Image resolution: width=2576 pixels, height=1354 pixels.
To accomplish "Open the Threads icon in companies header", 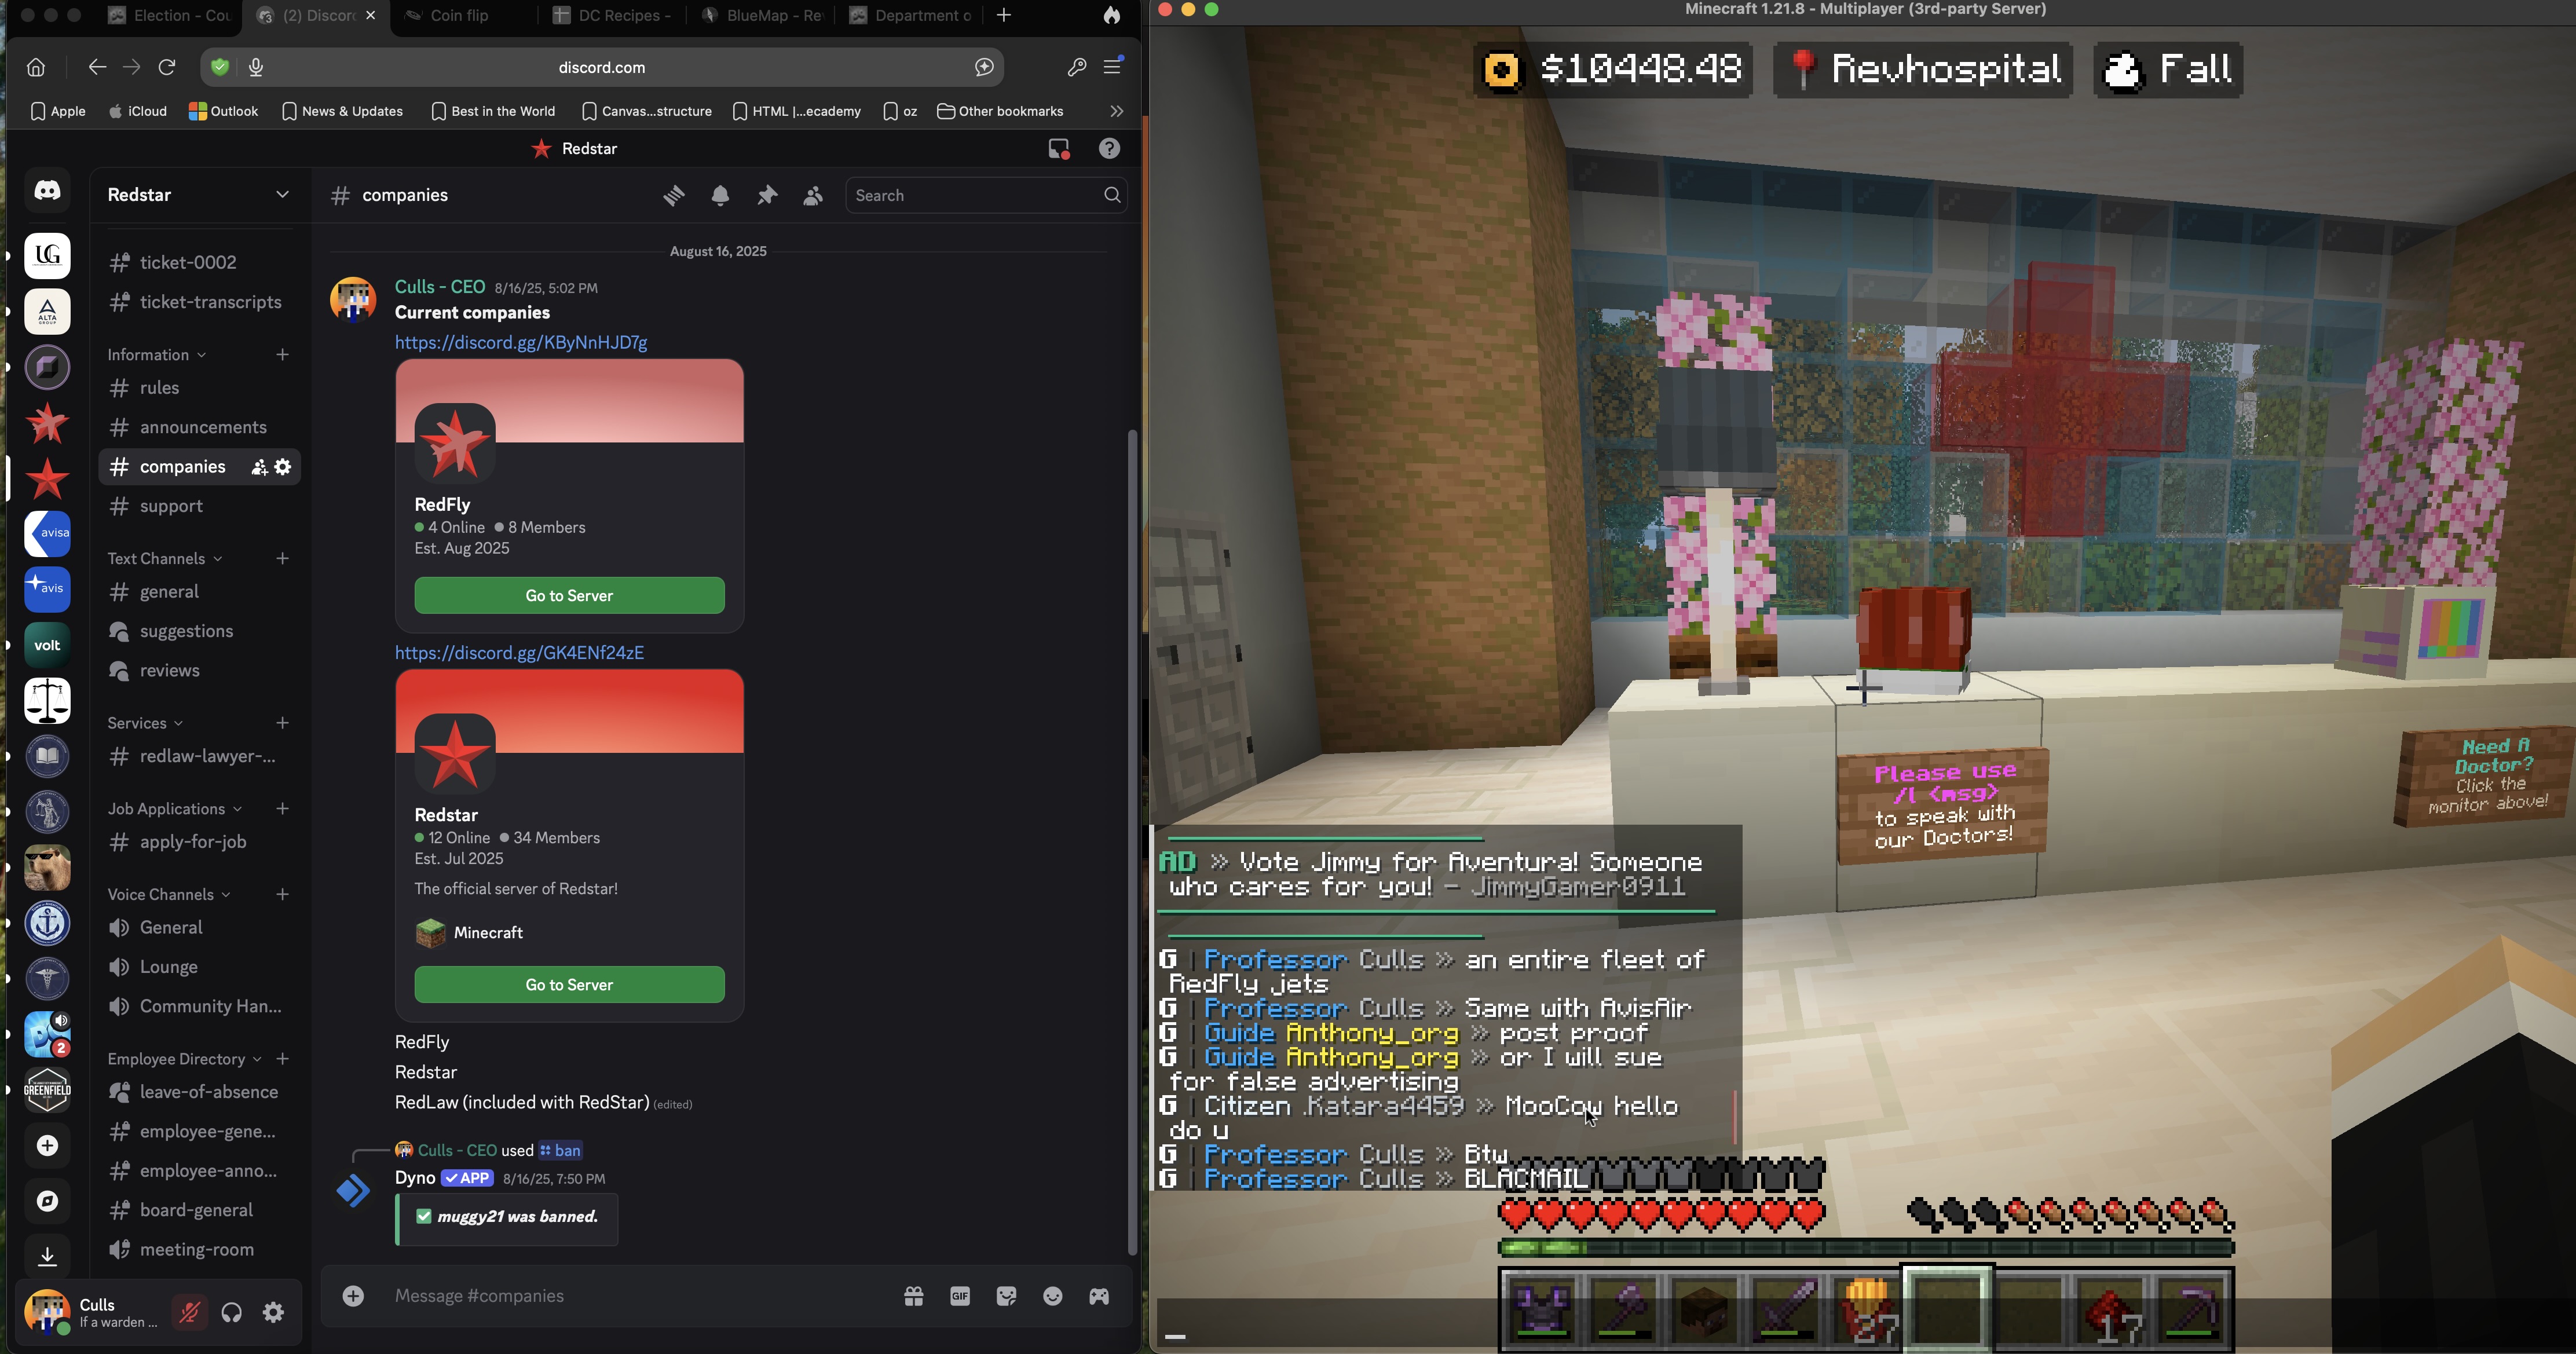I will pyautogui.click(x=674, y=196).
